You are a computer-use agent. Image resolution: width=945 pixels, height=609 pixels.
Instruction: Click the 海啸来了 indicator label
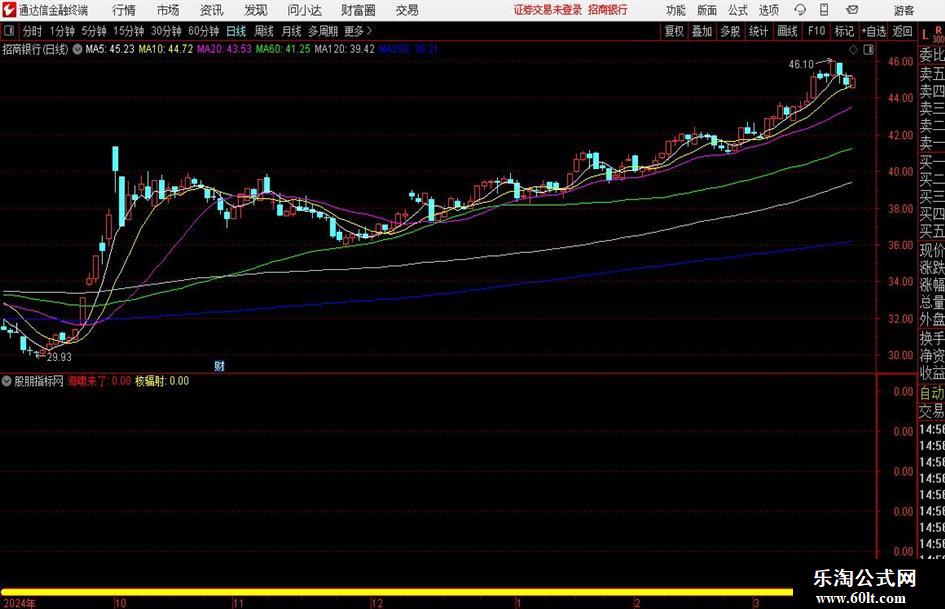click(x=87, y=381)
